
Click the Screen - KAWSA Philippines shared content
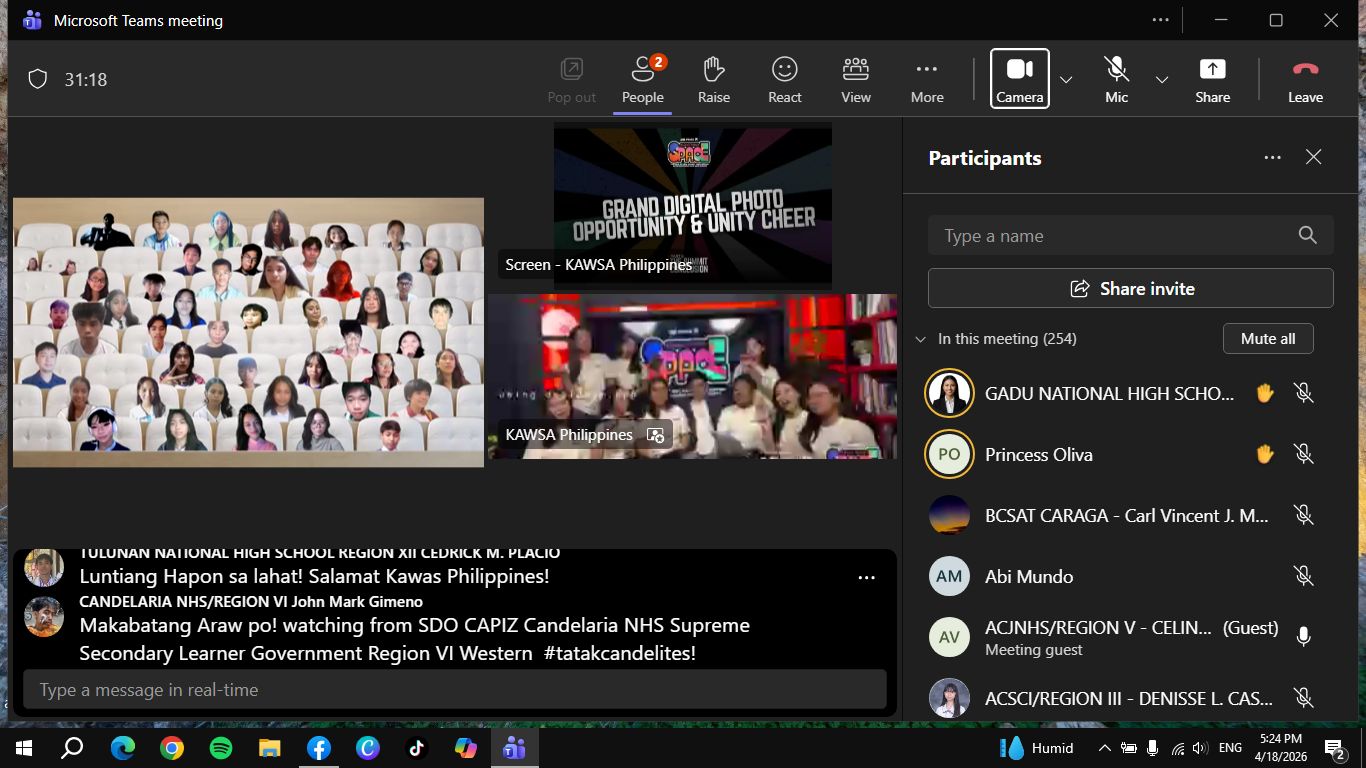pos(693,206)
